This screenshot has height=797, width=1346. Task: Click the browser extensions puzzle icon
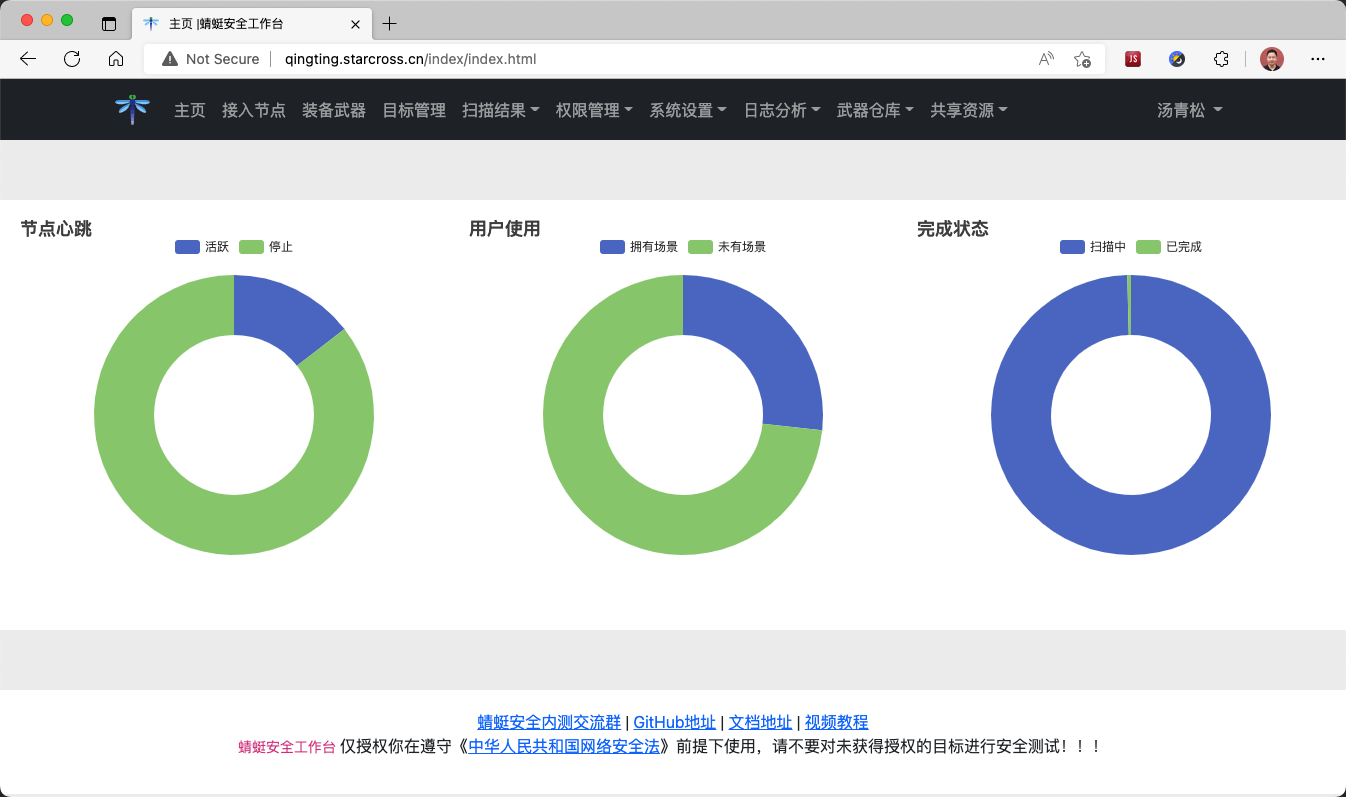click(1221, 59)
